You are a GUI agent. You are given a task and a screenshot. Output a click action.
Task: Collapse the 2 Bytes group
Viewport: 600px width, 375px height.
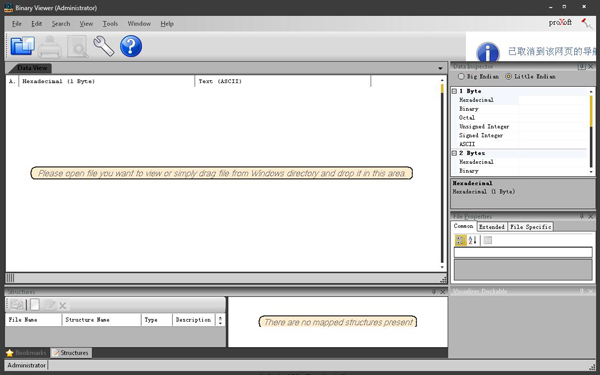454,153
